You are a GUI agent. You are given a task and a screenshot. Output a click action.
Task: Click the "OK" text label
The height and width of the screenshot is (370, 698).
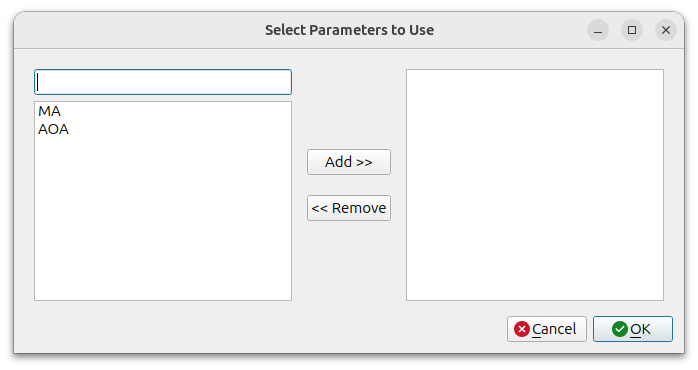tap(640, 329)
